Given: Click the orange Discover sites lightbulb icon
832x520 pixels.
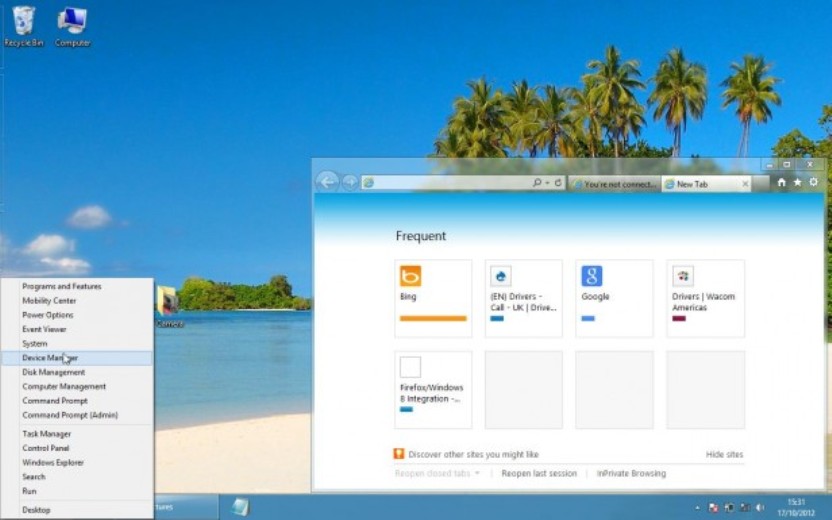Looking at the screenshot, I should point(398,454).
